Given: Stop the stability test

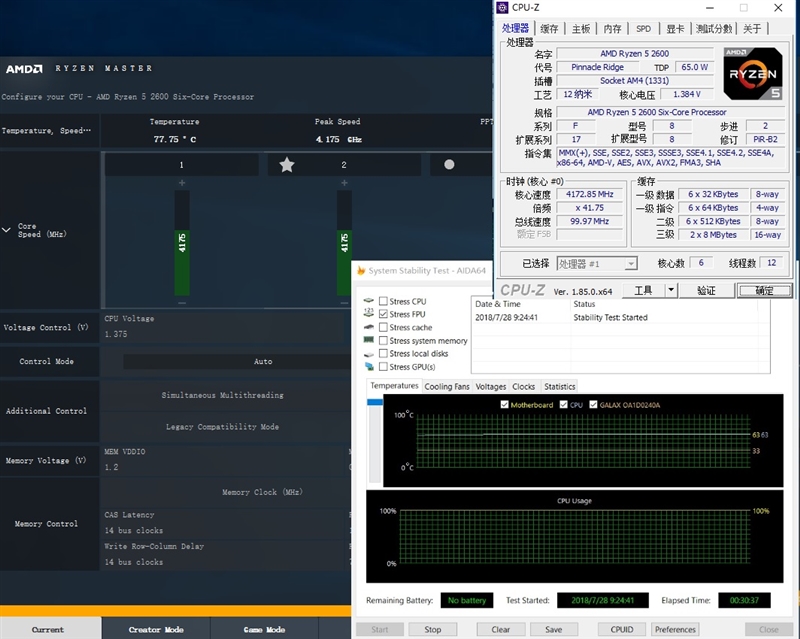Looking at the screenshot, I should (433, 629).
